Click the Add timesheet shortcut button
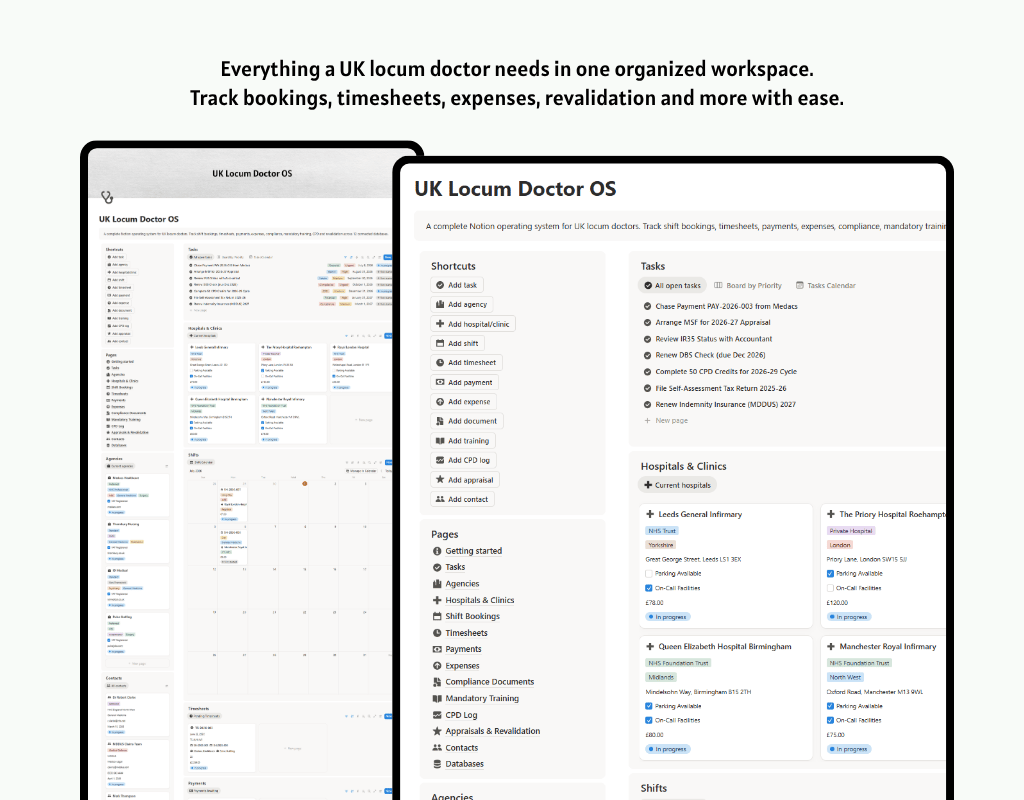The image size is (1024, 800). click(x=466, y=362)
